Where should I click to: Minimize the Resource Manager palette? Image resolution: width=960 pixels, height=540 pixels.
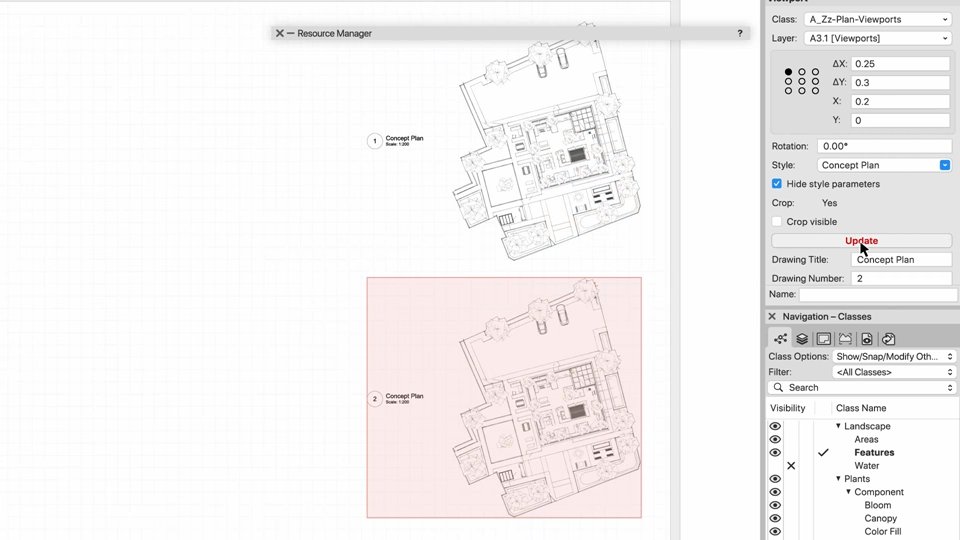tap(290, 33)
